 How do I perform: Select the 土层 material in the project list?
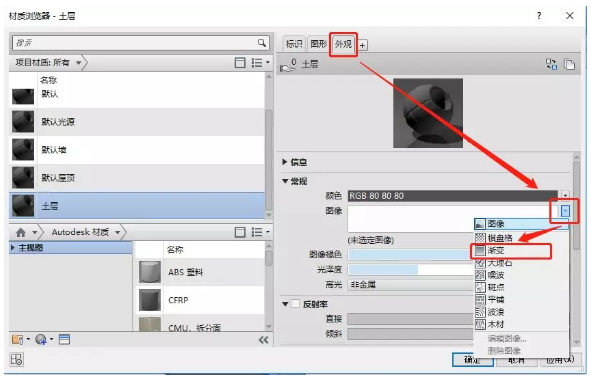click(x=136, y=206)
